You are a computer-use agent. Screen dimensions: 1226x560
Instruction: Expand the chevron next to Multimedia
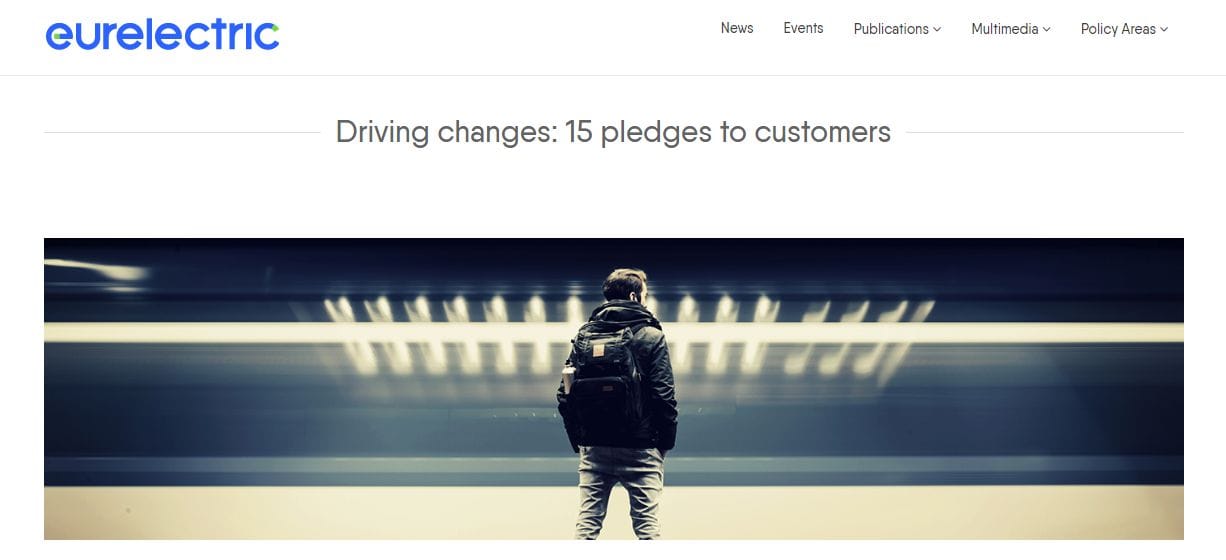pos(1047,30)
